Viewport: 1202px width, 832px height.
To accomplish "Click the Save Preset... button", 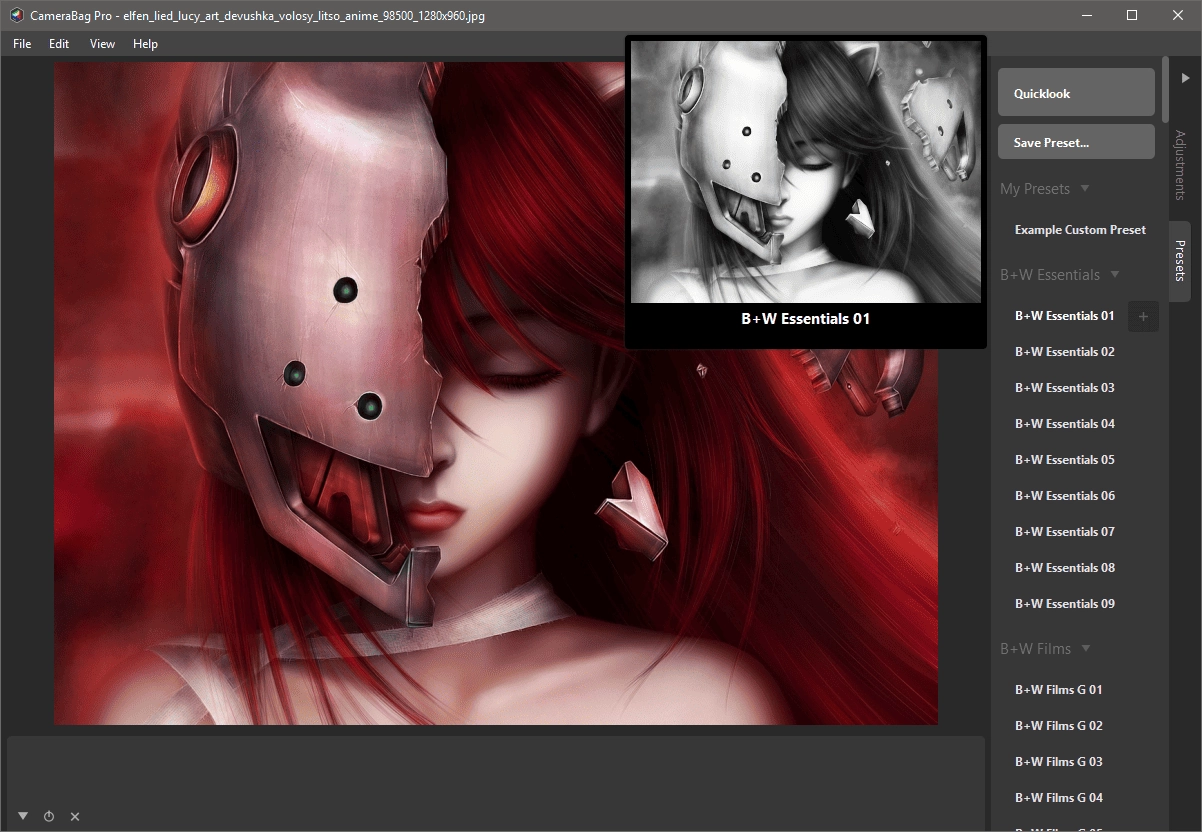I will (x=1076, y=142).
